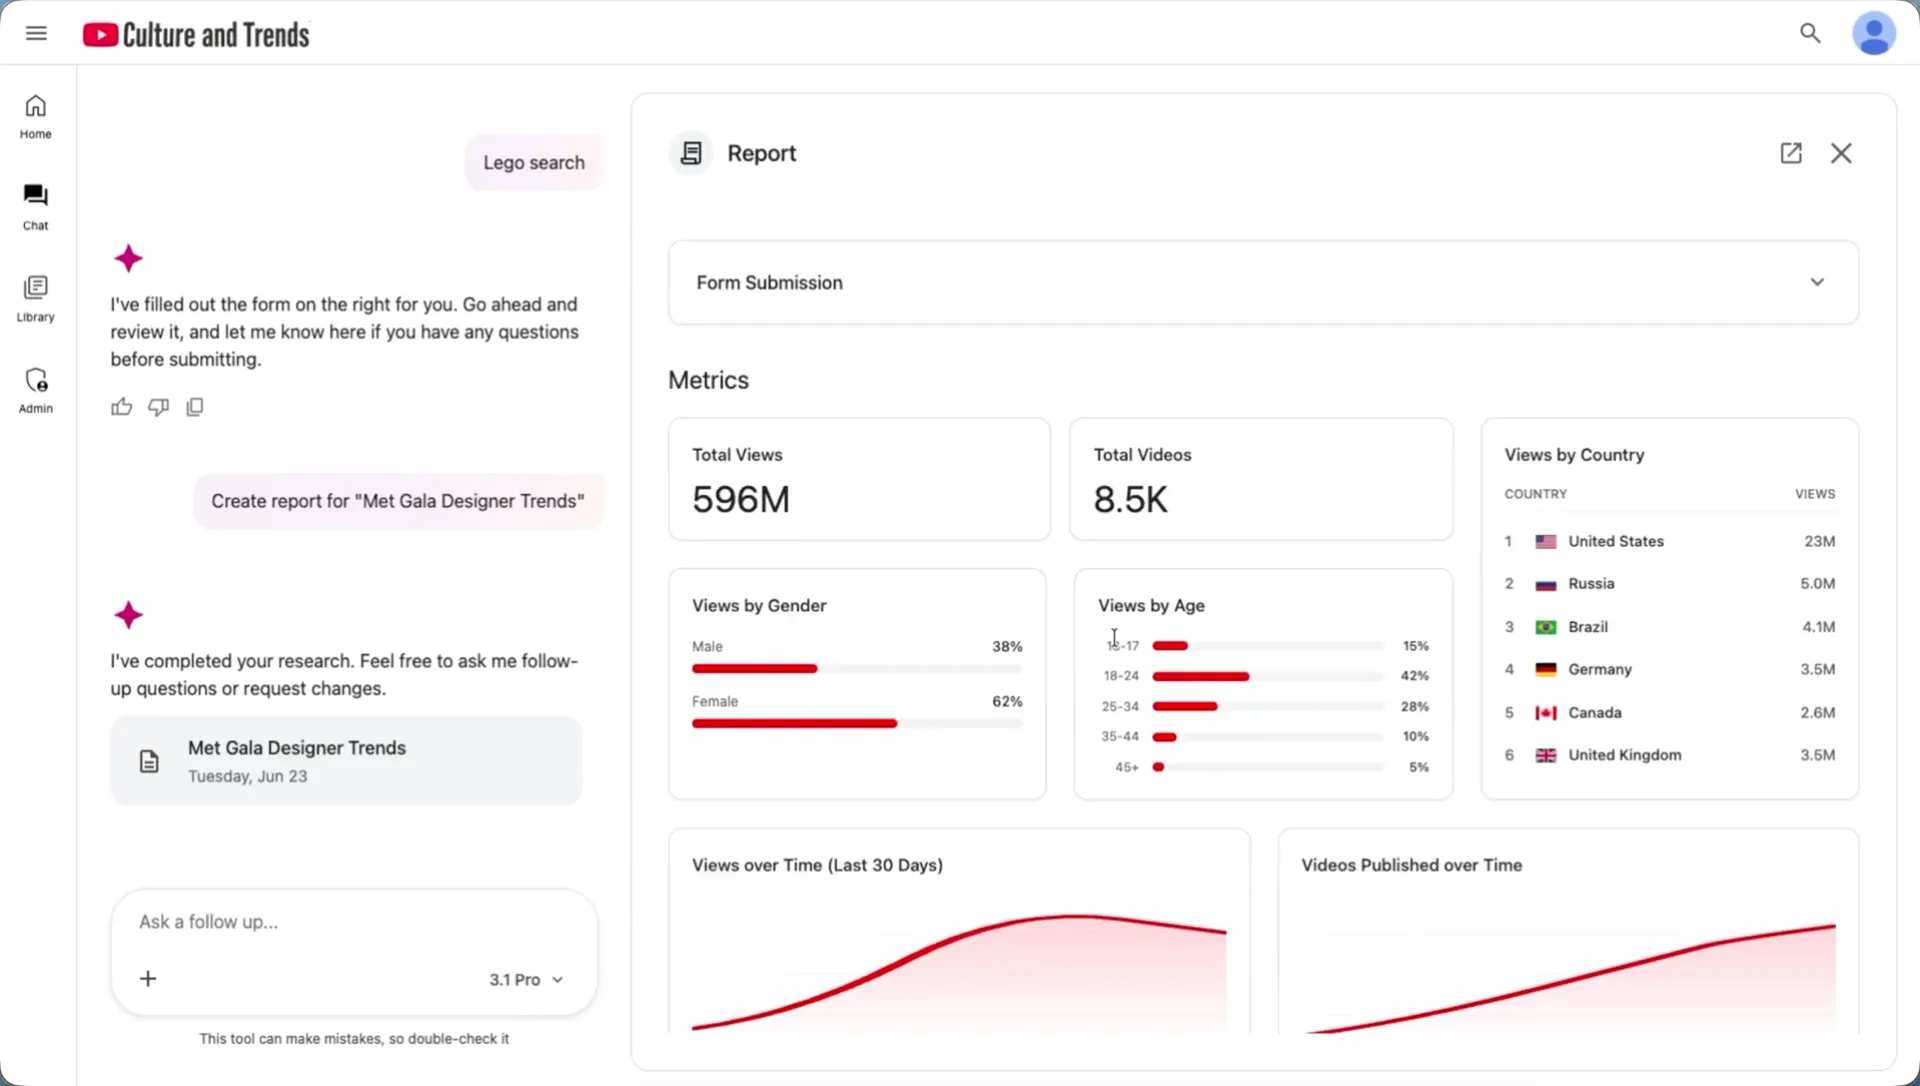Expand the Form Submission section
The height and width of the screenshot is (1086, 1920).
tap(1263, 282)
